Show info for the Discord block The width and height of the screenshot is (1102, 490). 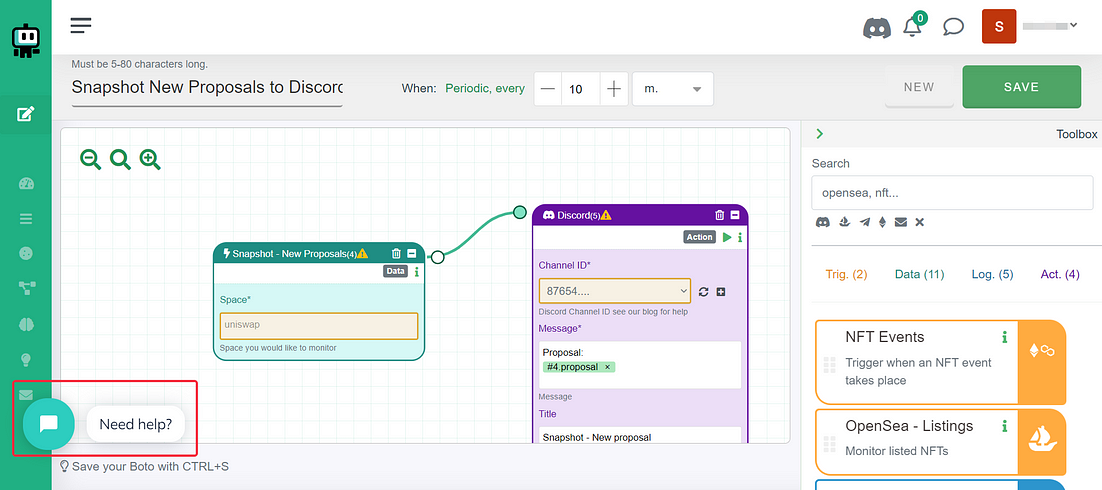(x=740, y=237)
